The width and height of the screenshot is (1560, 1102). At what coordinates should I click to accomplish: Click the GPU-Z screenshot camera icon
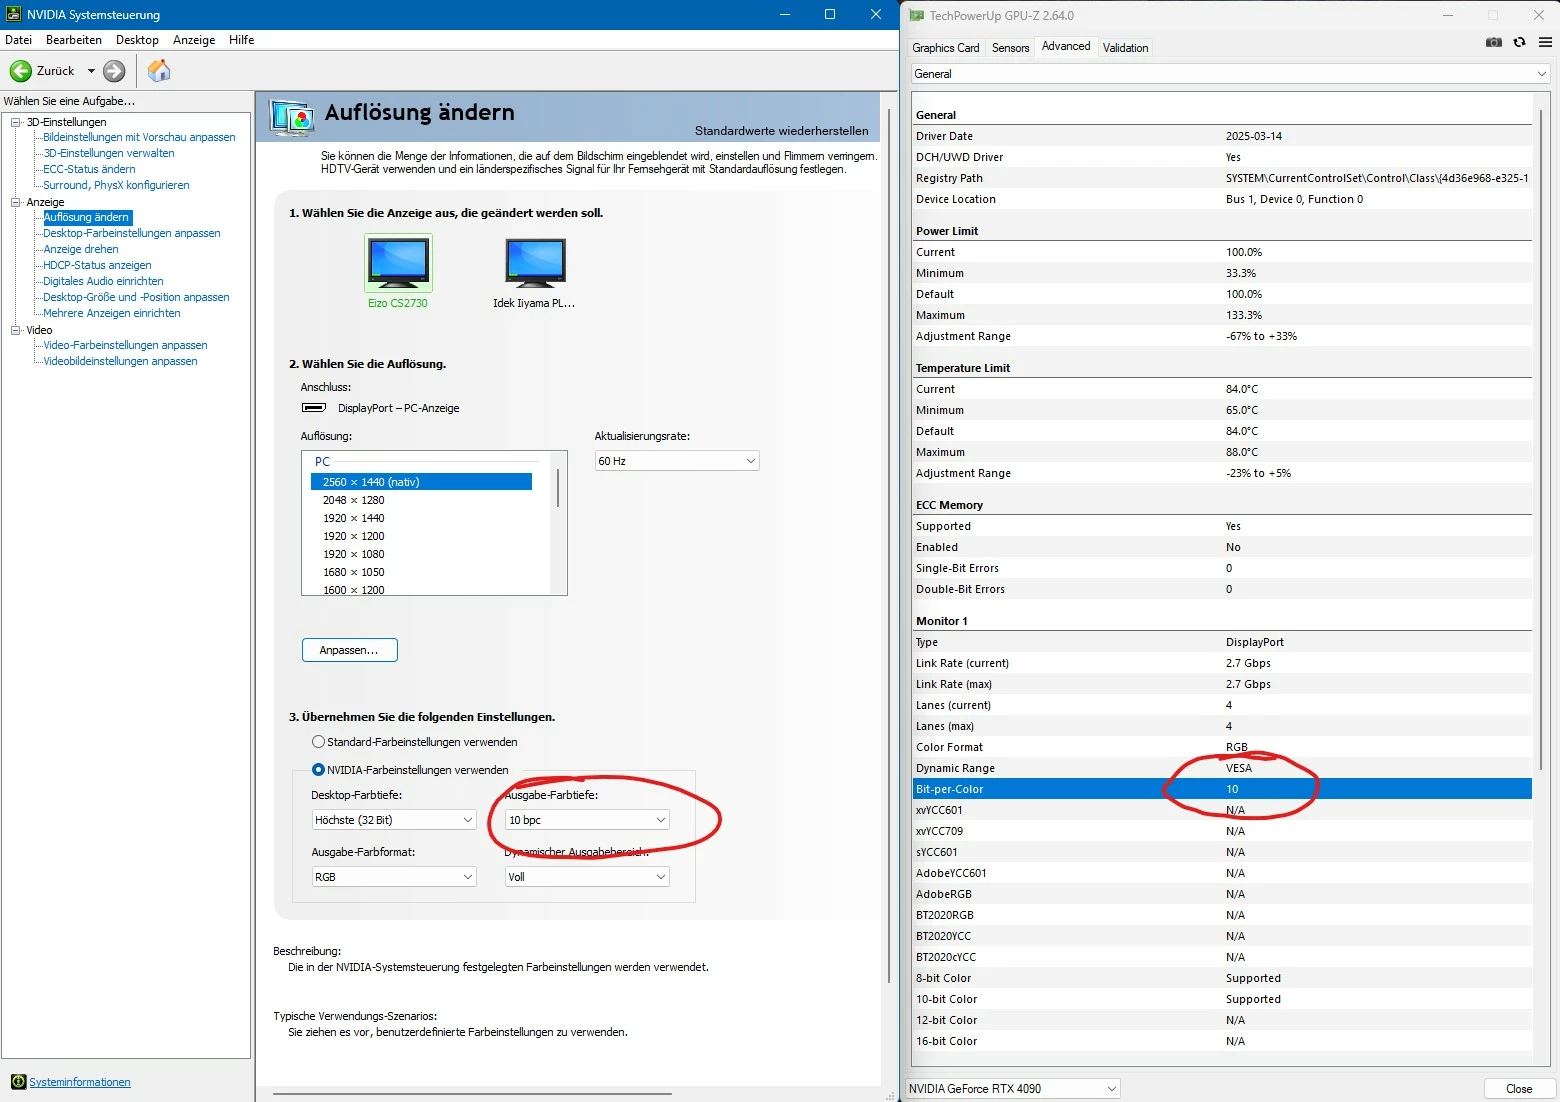point(1494,42)
